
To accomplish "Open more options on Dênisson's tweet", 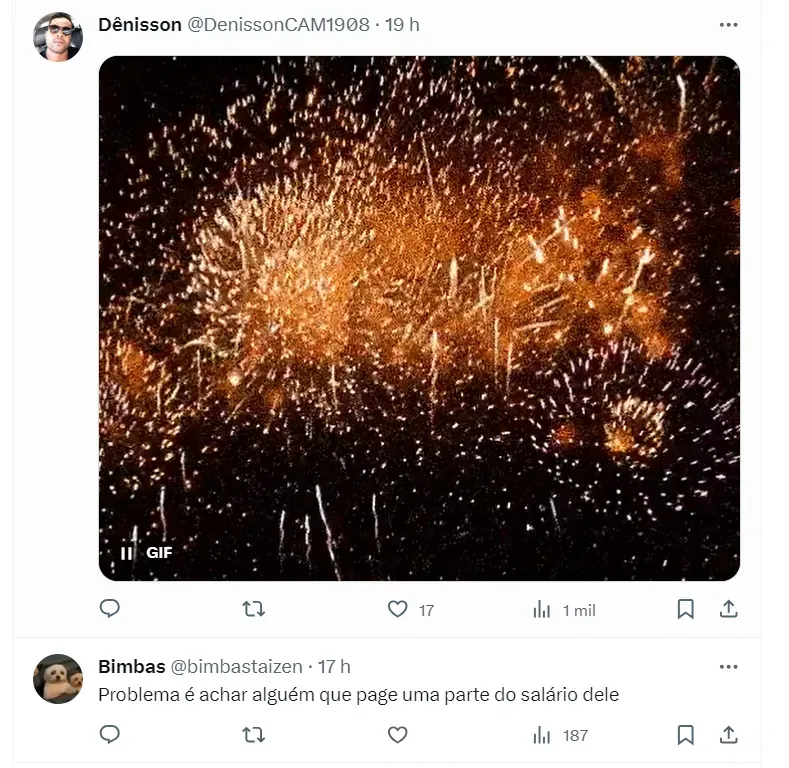I will click(x=728, y=25).
